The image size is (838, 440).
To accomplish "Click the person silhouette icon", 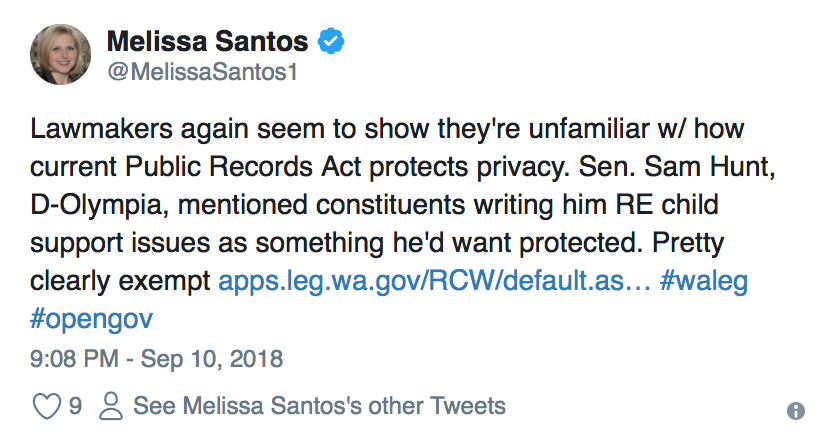I will (x=111, y=406).
